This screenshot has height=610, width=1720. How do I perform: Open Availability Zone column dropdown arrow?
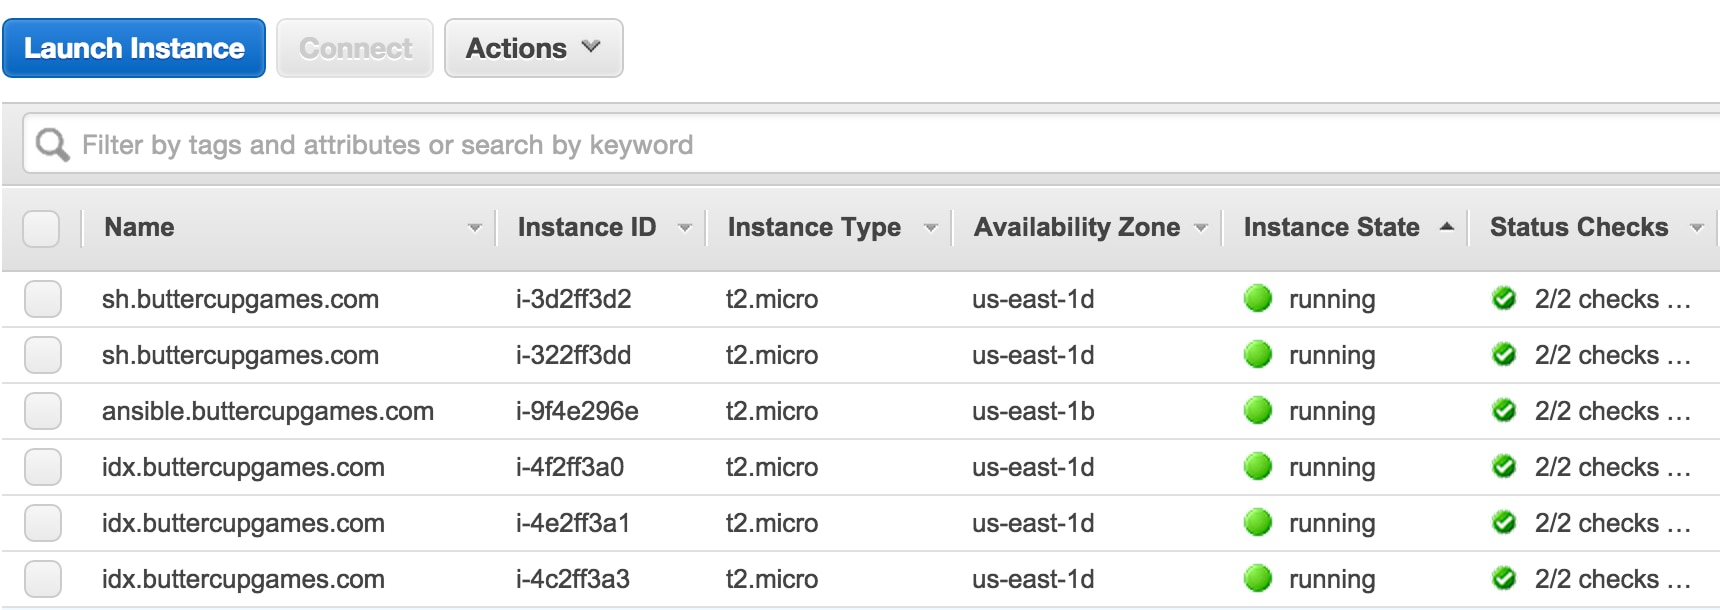[1201, 228]
